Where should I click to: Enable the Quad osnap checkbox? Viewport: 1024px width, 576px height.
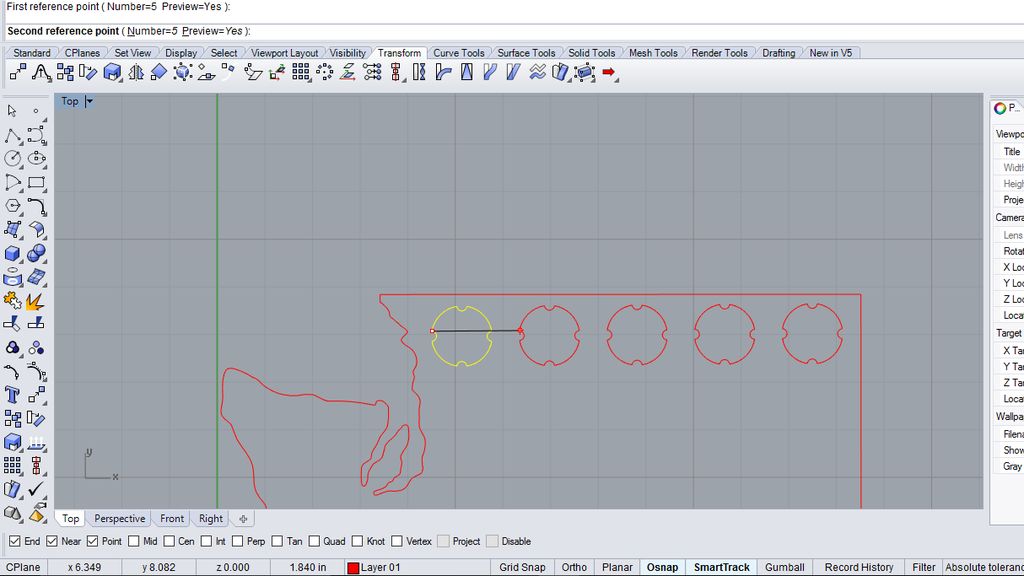(x=314, y=541)
